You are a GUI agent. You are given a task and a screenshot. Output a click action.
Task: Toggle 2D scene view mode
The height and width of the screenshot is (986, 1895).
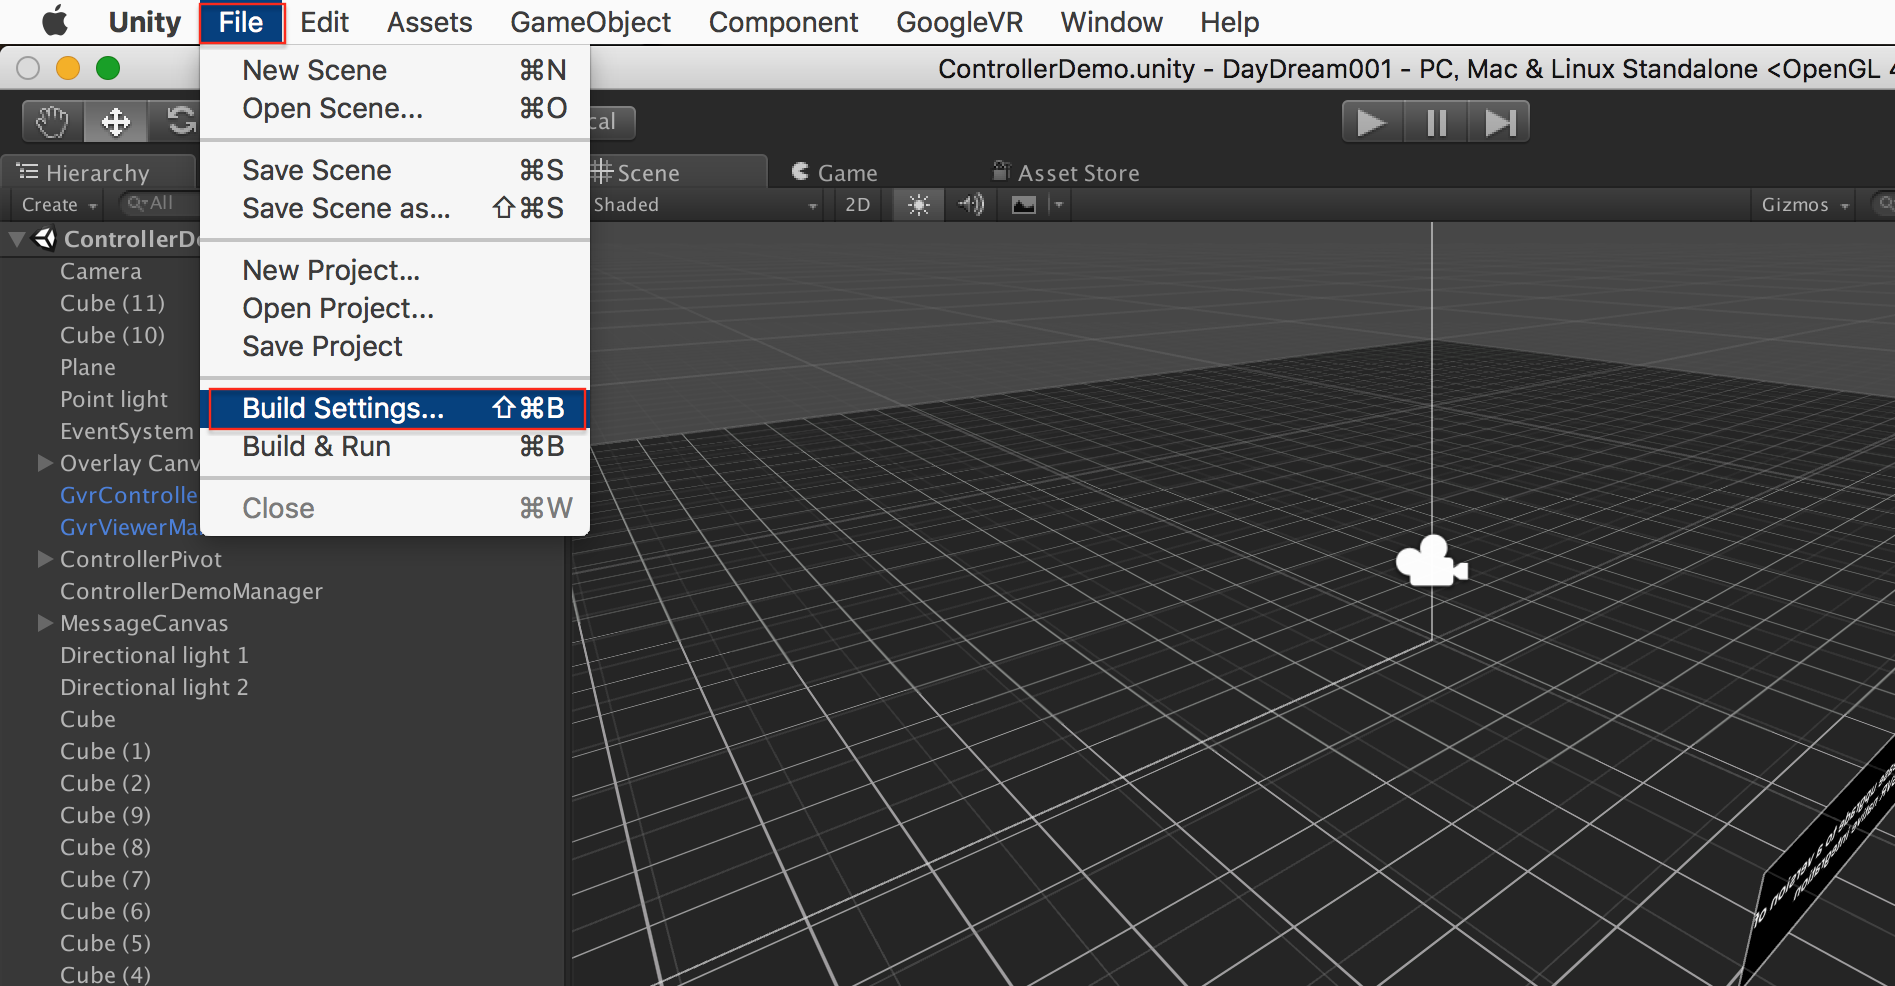[858, 205]
